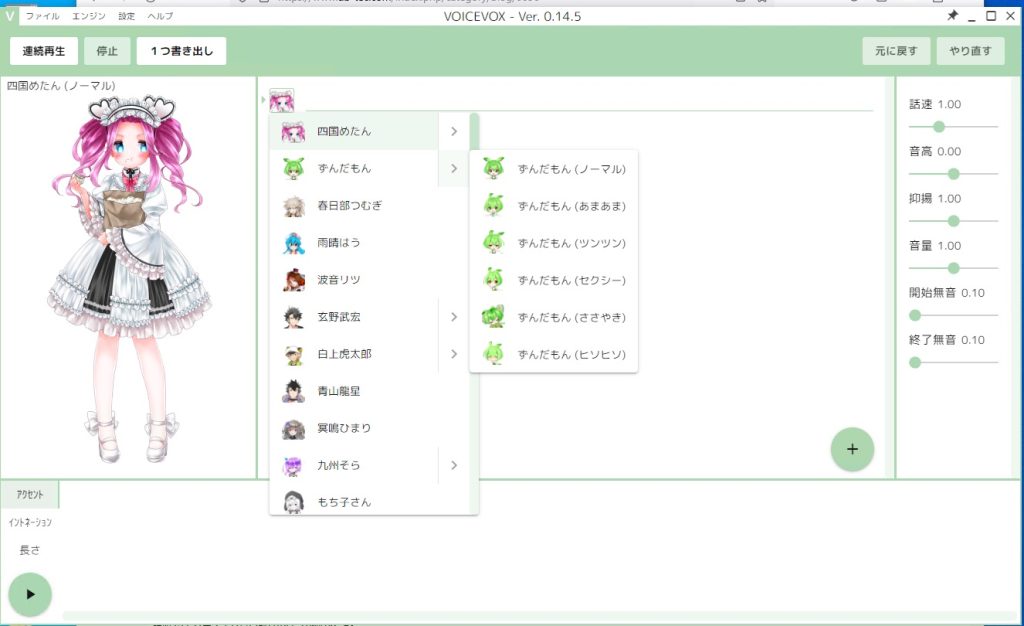This screenshot has width=1024, height=626.
Task: Choose もち子さん name in character list
Action: pos(344,502)
